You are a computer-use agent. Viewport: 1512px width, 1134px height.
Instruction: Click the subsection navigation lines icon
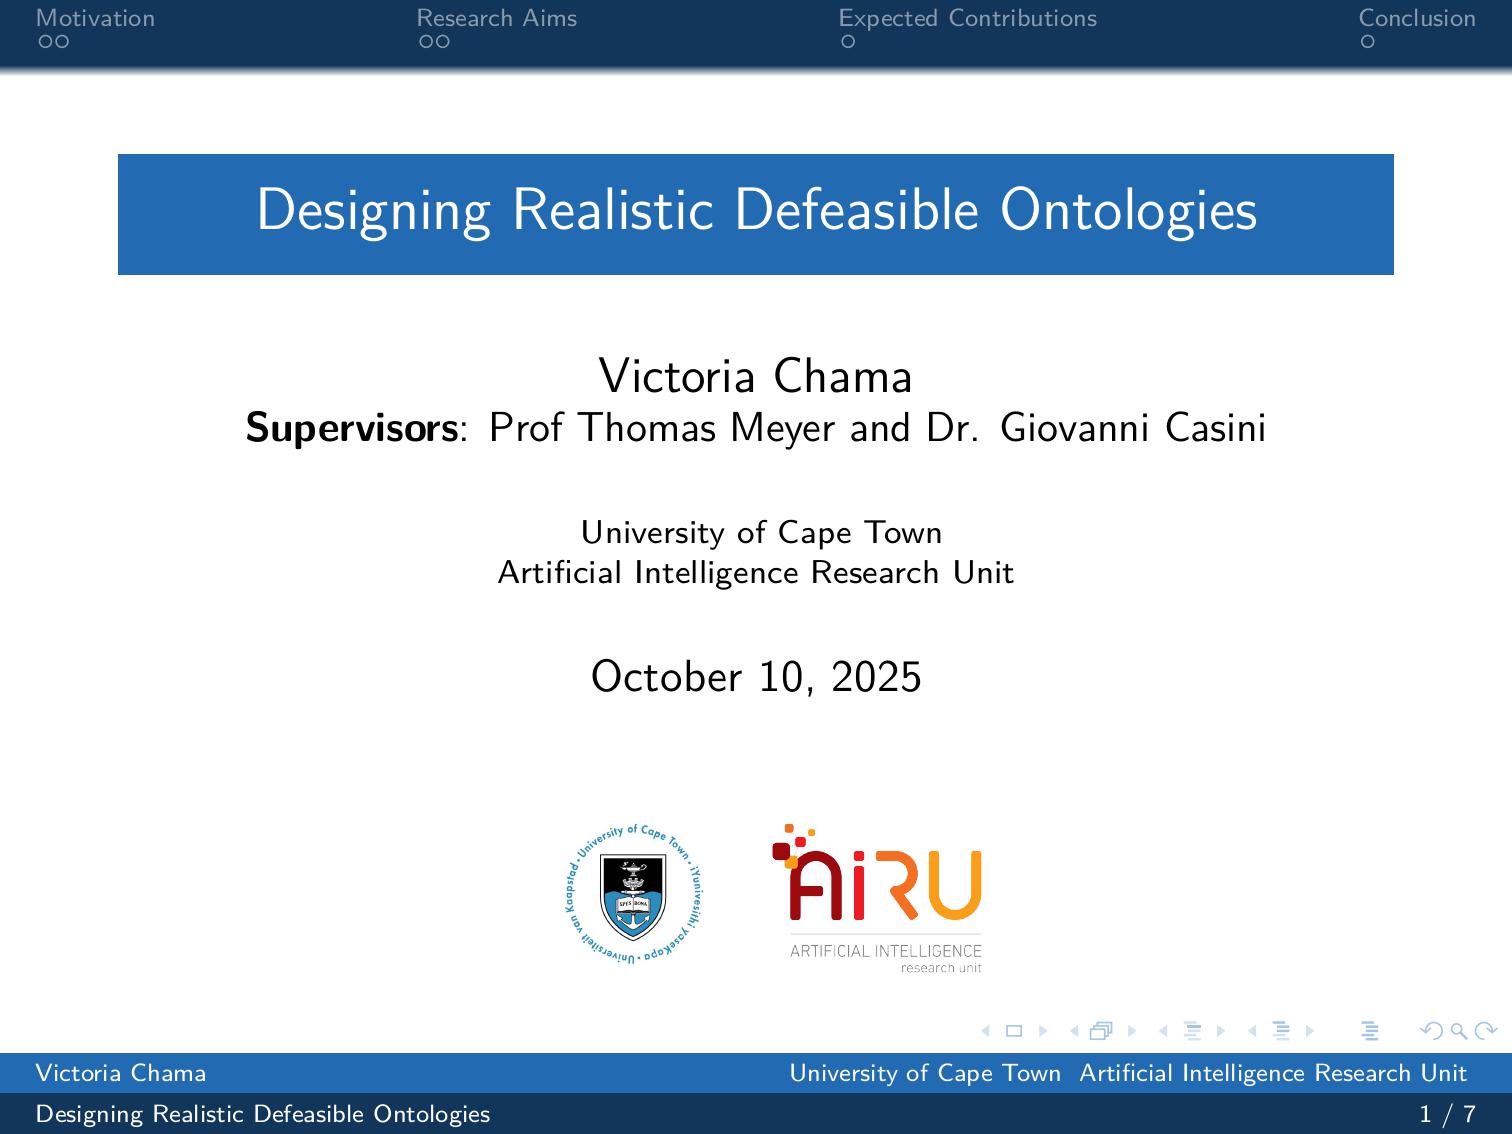click(1191, 1031)
